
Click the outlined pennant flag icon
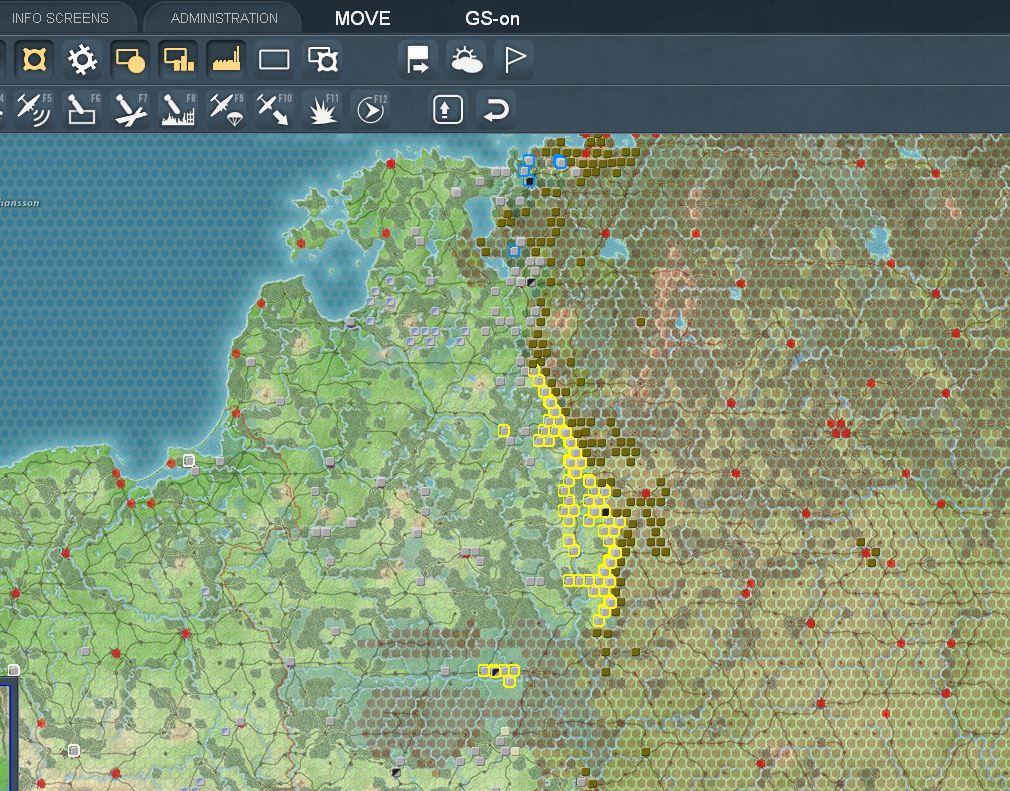(514, 60)
